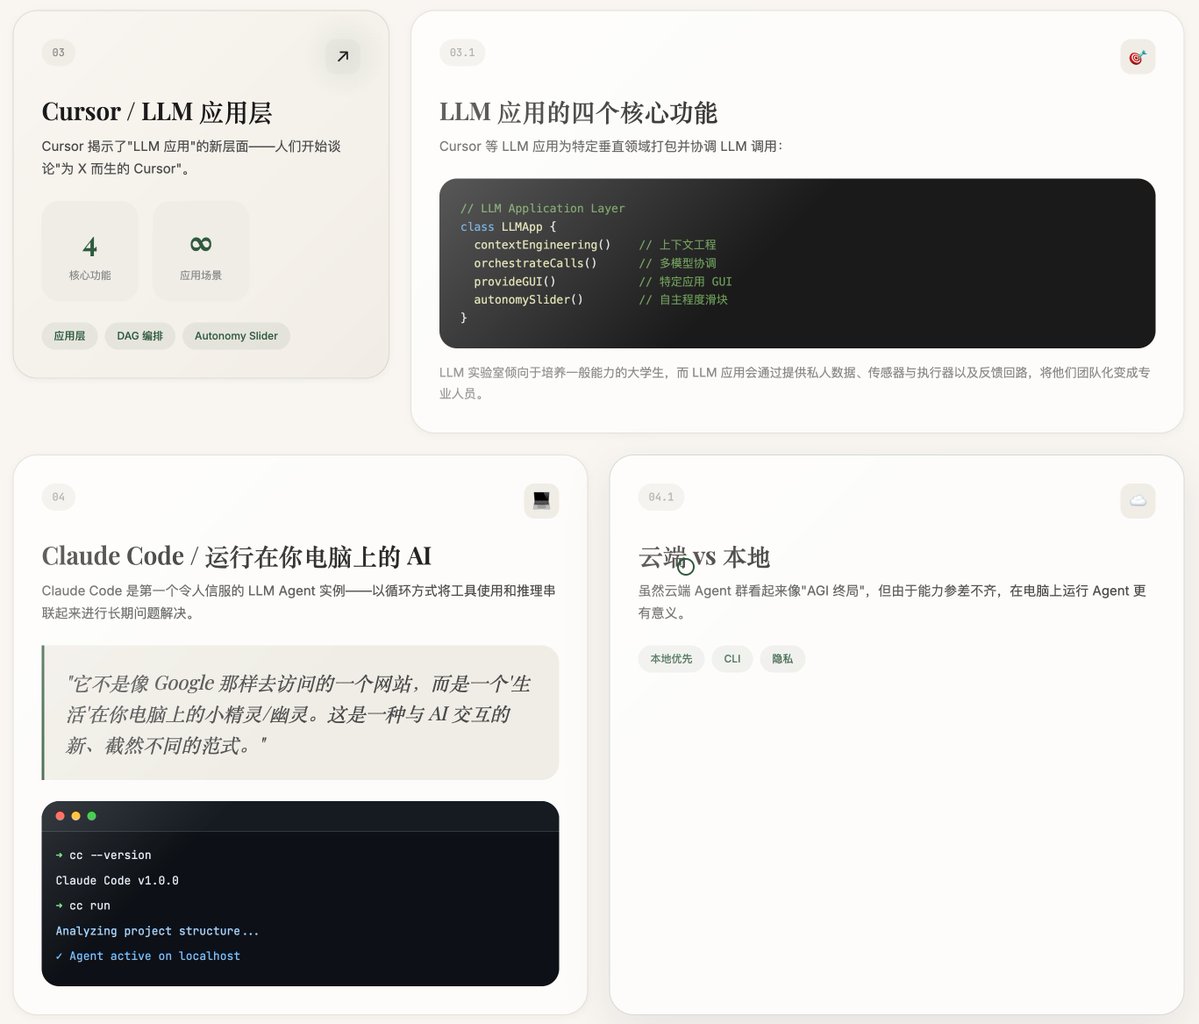Click the comment "// 自主程度滑块"
1199x1024 pixels.
683,300
